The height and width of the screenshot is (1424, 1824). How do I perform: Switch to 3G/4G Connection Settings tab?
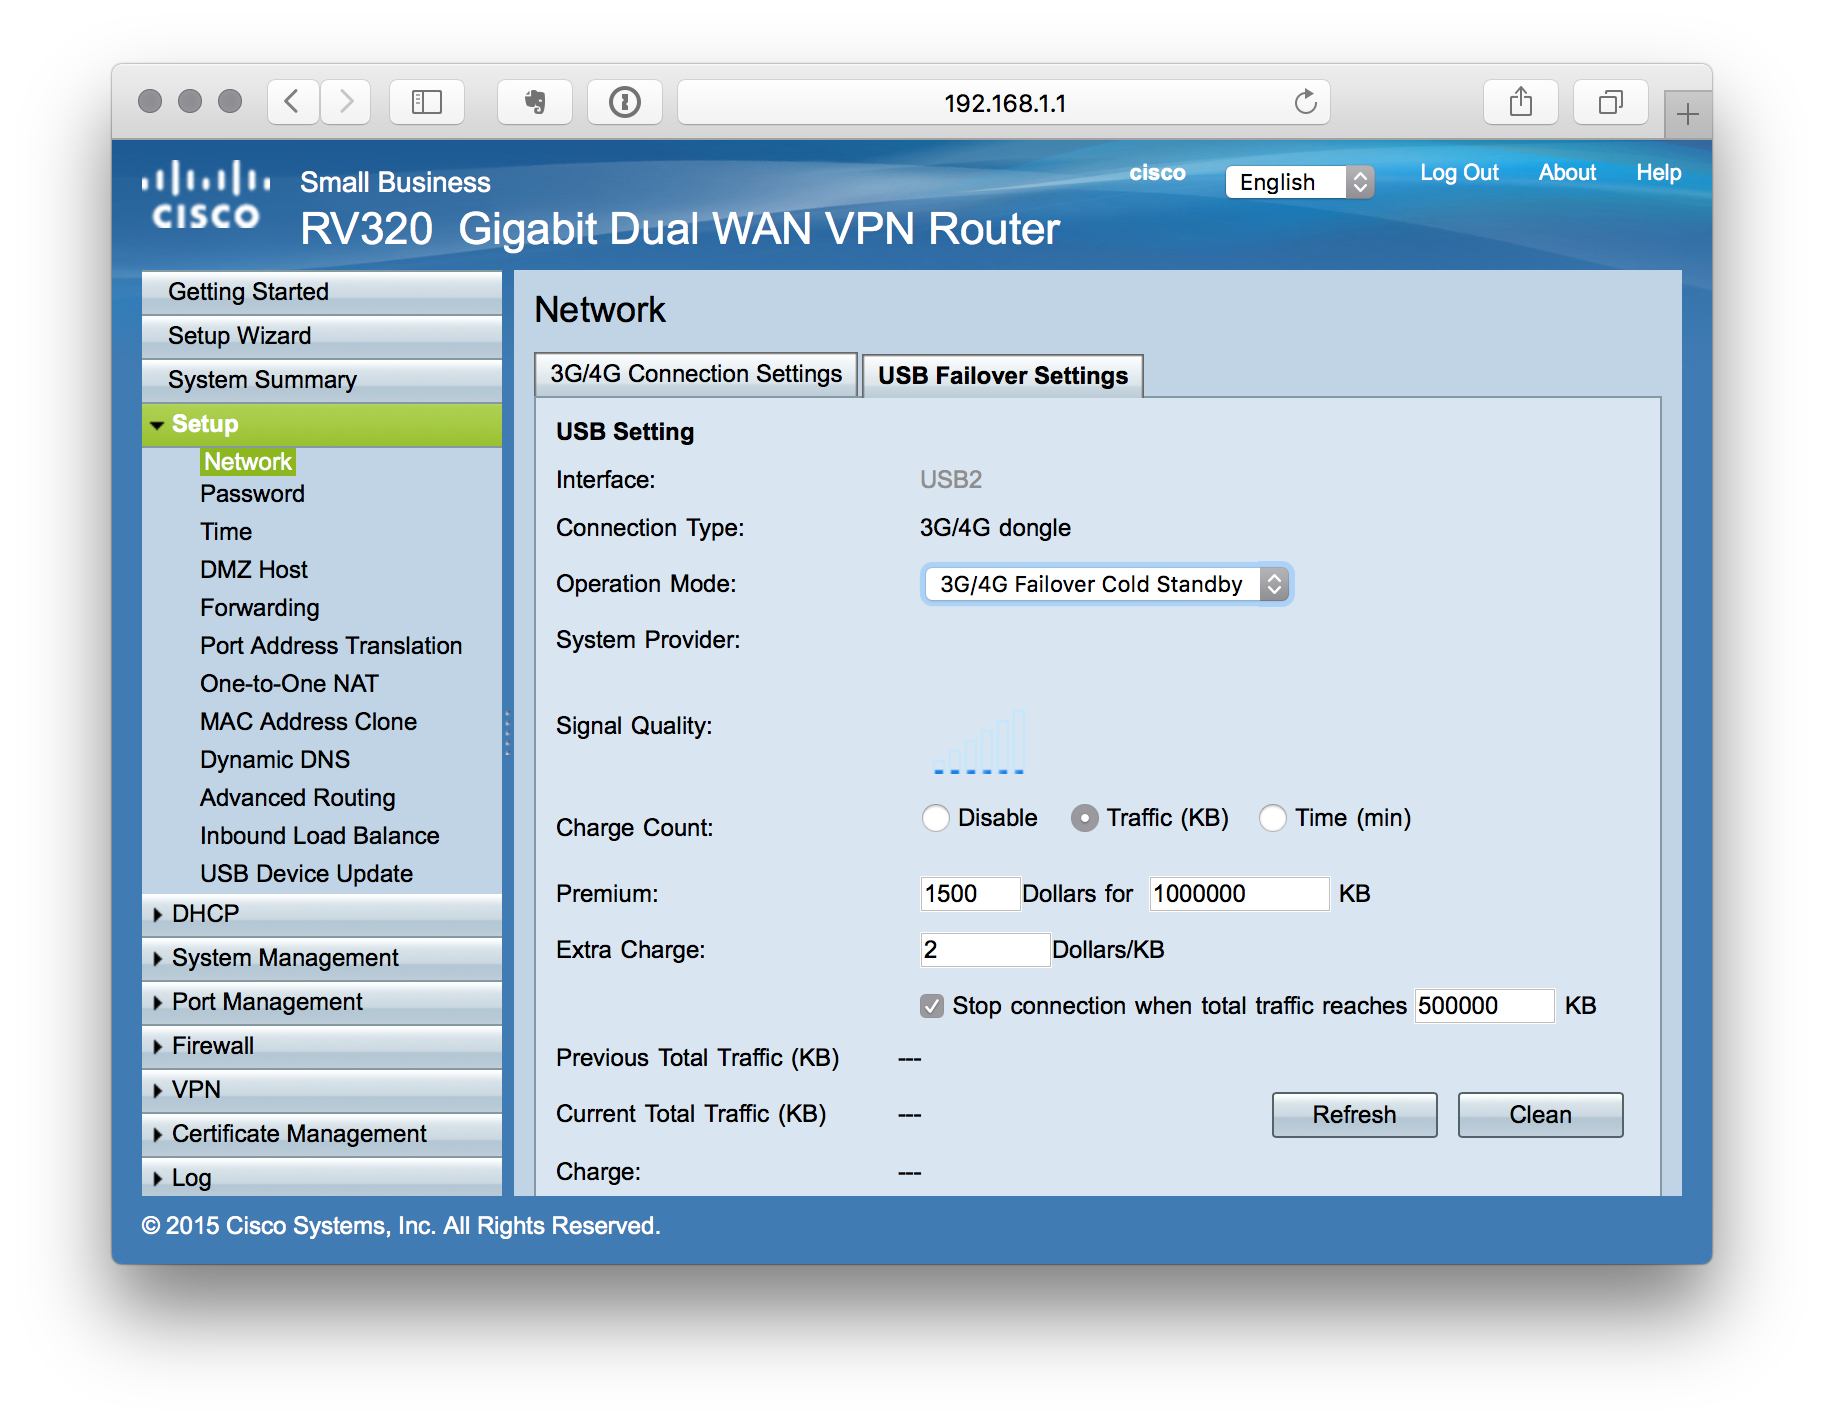coord(696,374)
